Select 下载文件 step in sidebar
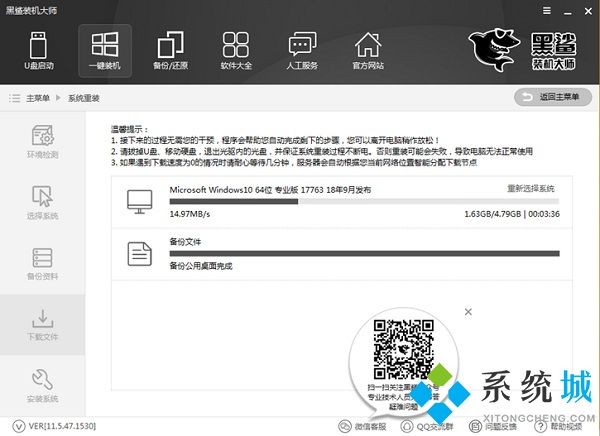600x436 pixels. 42,325
